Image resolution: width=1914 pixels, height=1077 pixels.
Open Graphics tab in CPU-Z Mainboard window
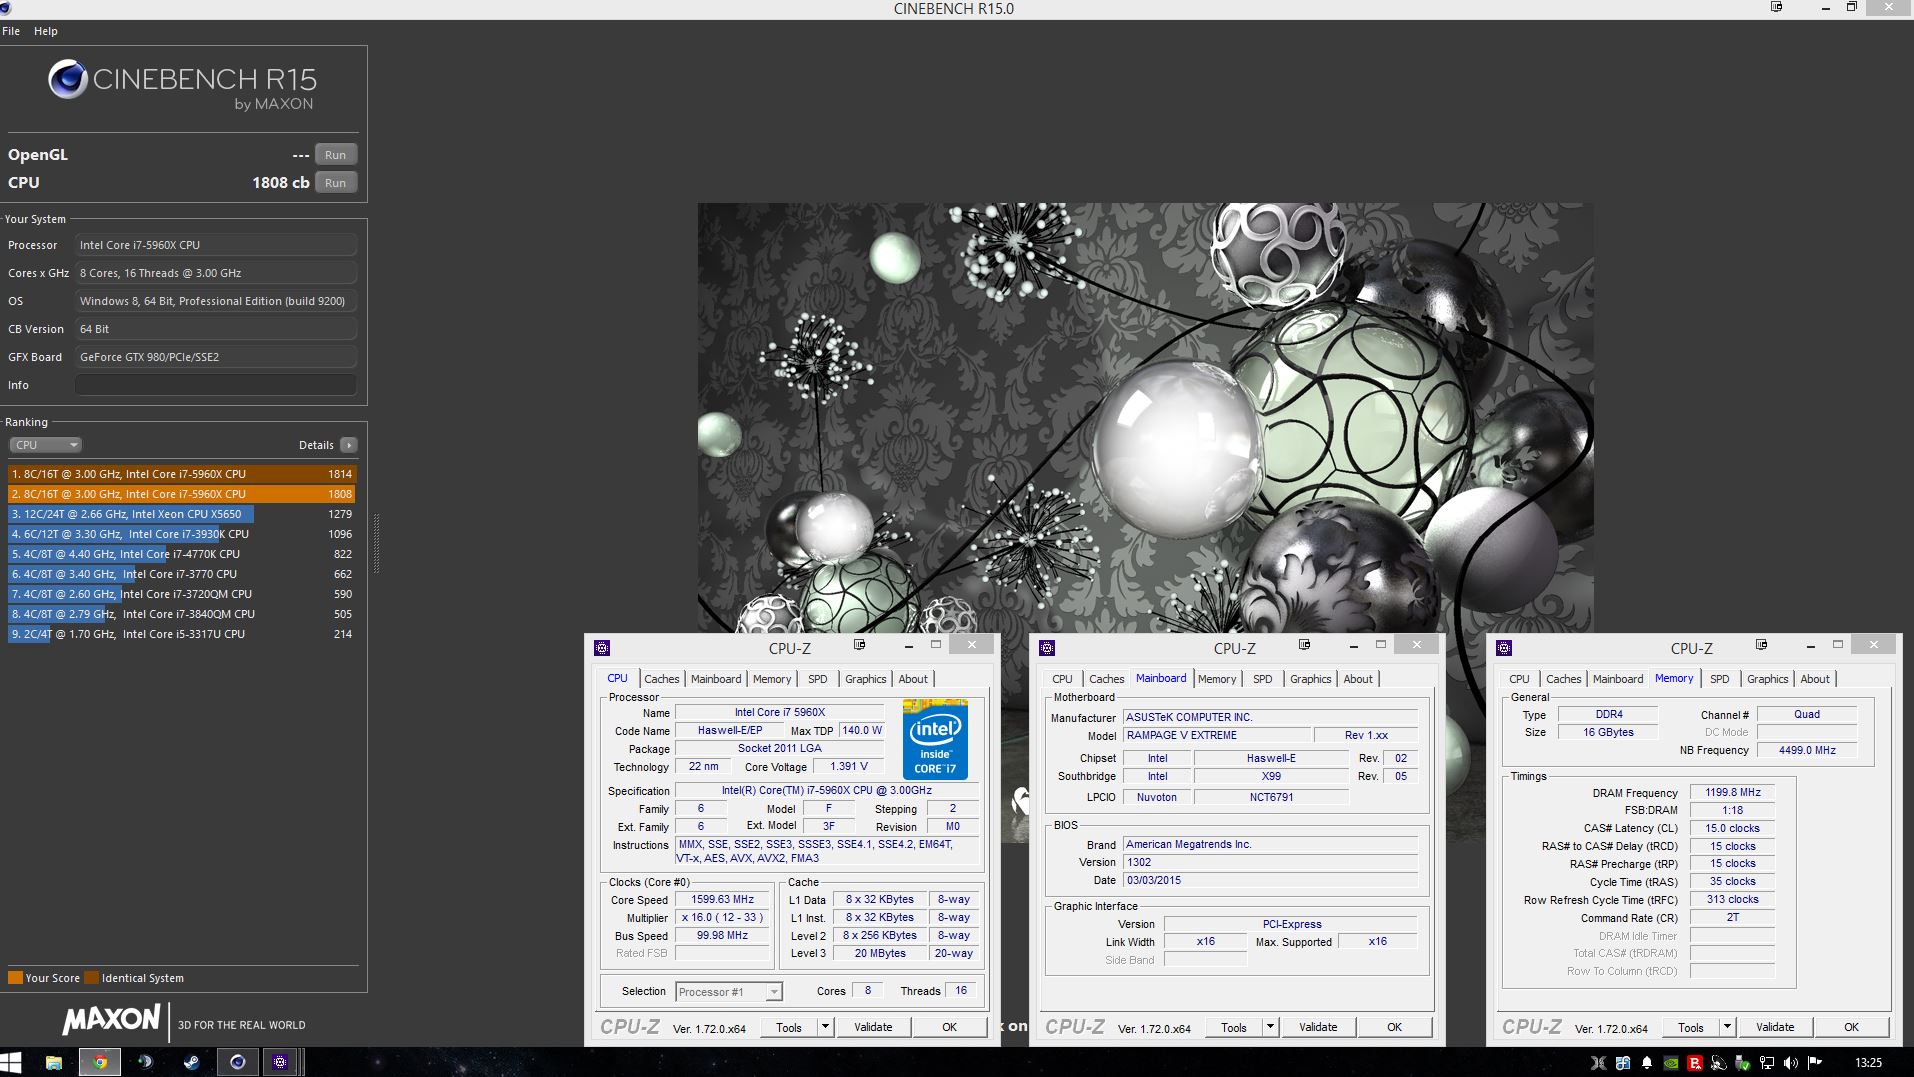click(x=1310, y=679)
